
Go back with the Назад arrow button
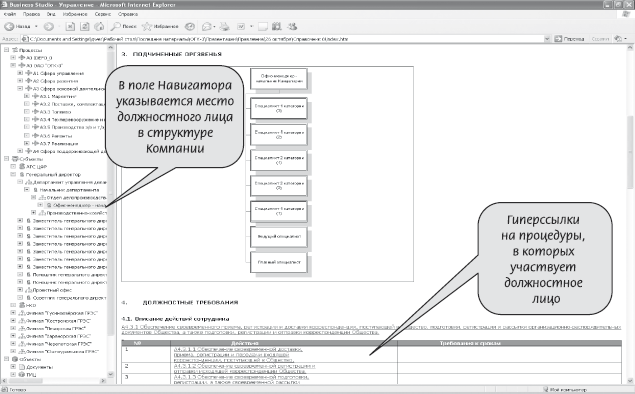[x=17, y=26]
